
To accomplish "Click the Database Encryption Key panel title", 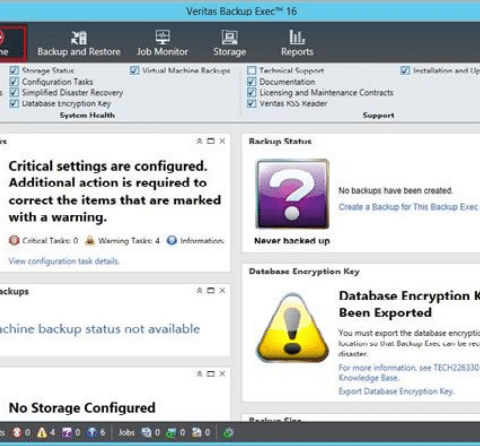I will 304,271.
